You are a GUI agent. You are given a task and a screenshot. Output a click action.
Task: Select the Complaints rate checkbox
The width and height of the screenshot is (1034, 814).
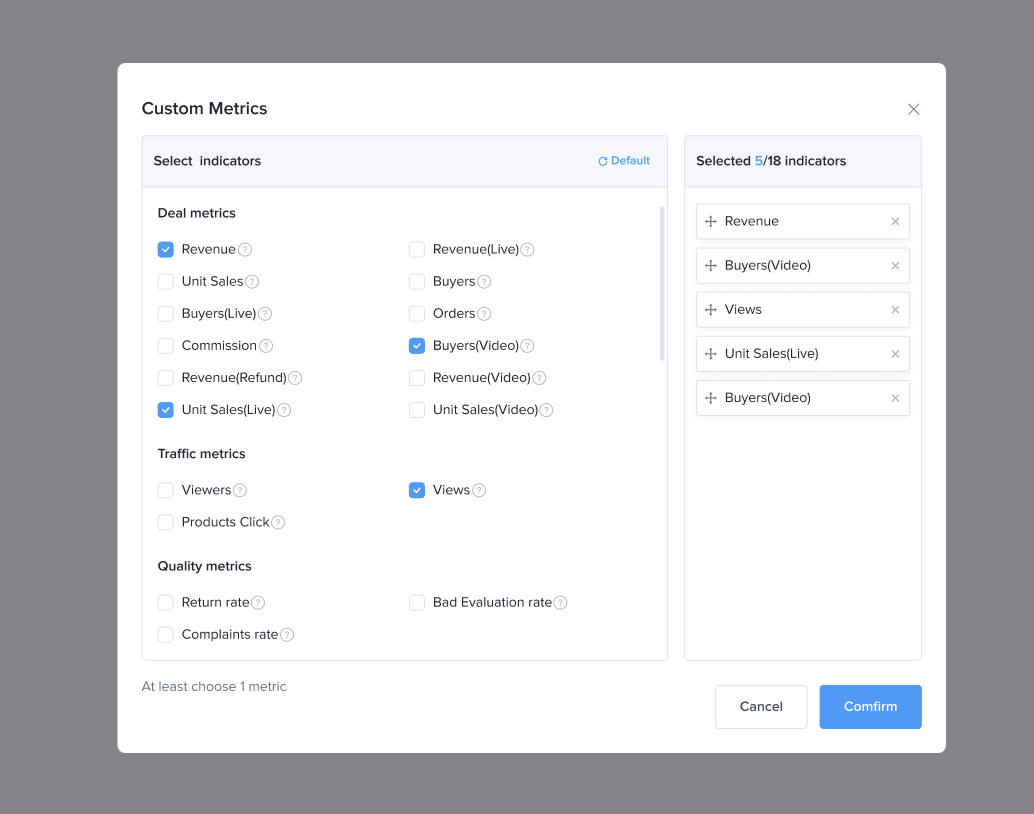click(x=166, y=635)
